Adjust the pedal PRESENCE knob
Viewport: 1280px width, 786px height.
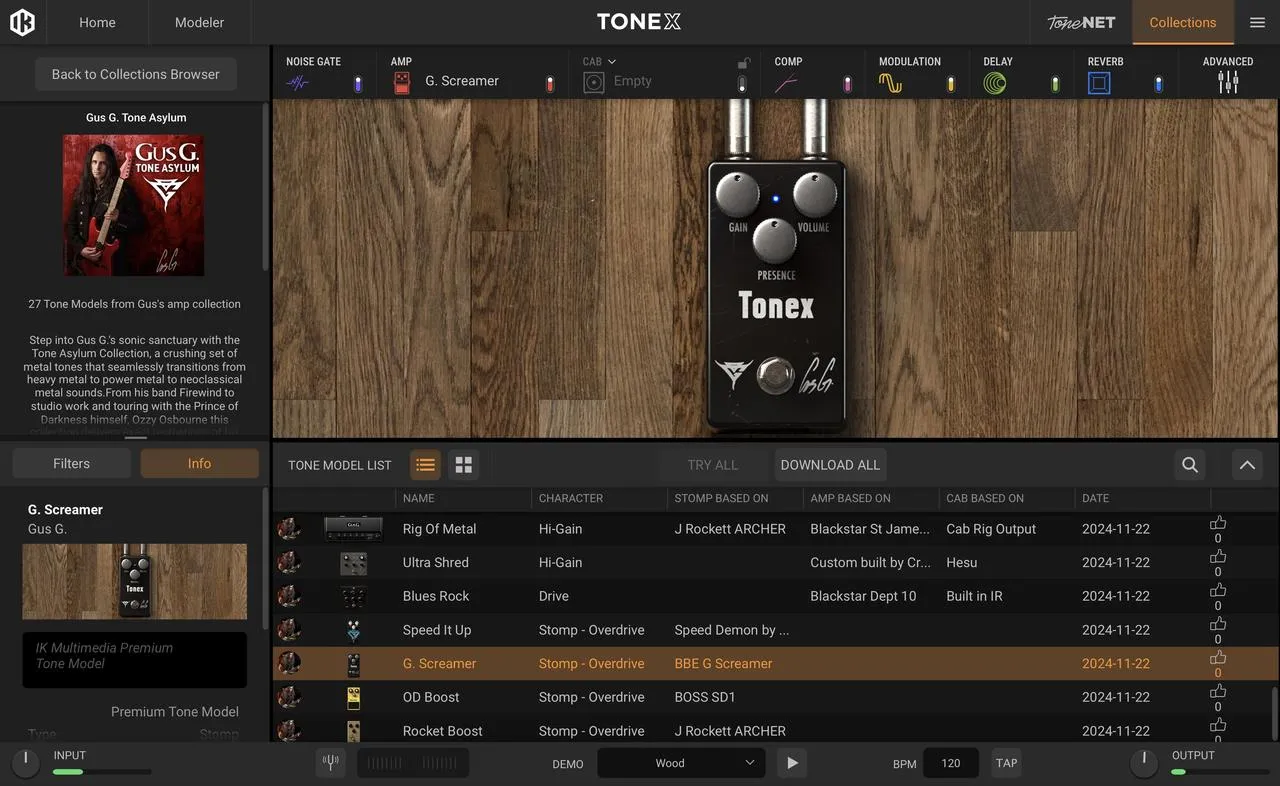point(775,241)
